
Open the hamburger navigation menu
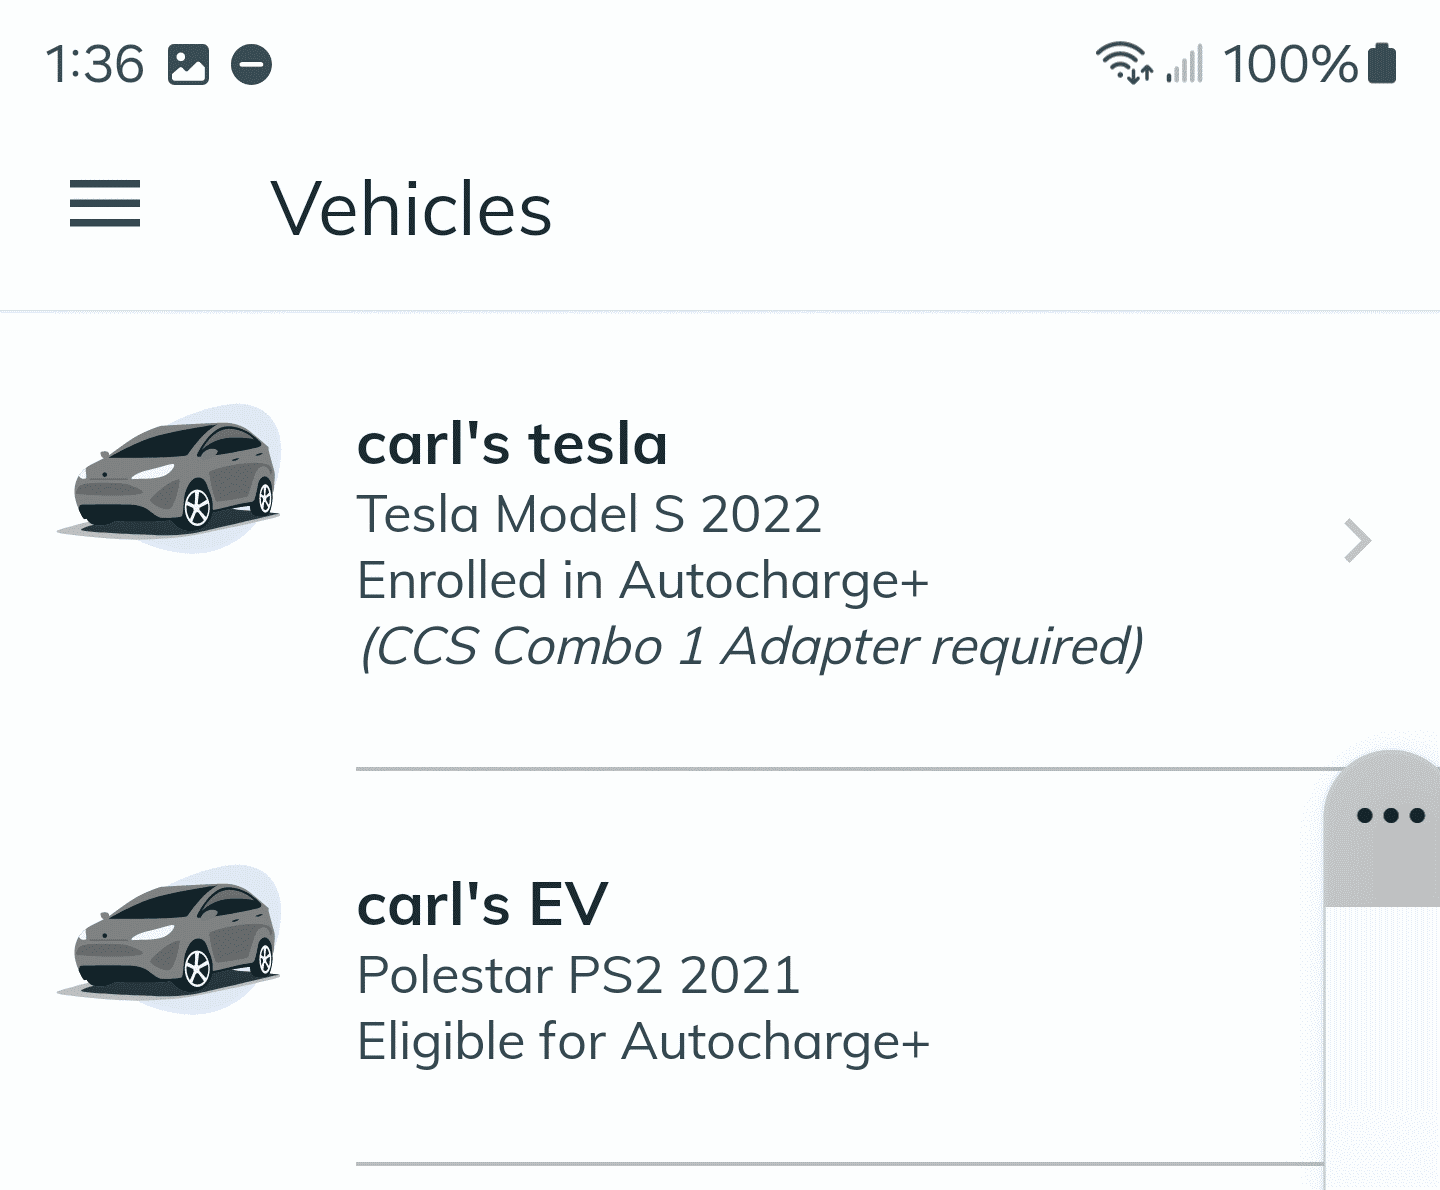tap(105, 204)
